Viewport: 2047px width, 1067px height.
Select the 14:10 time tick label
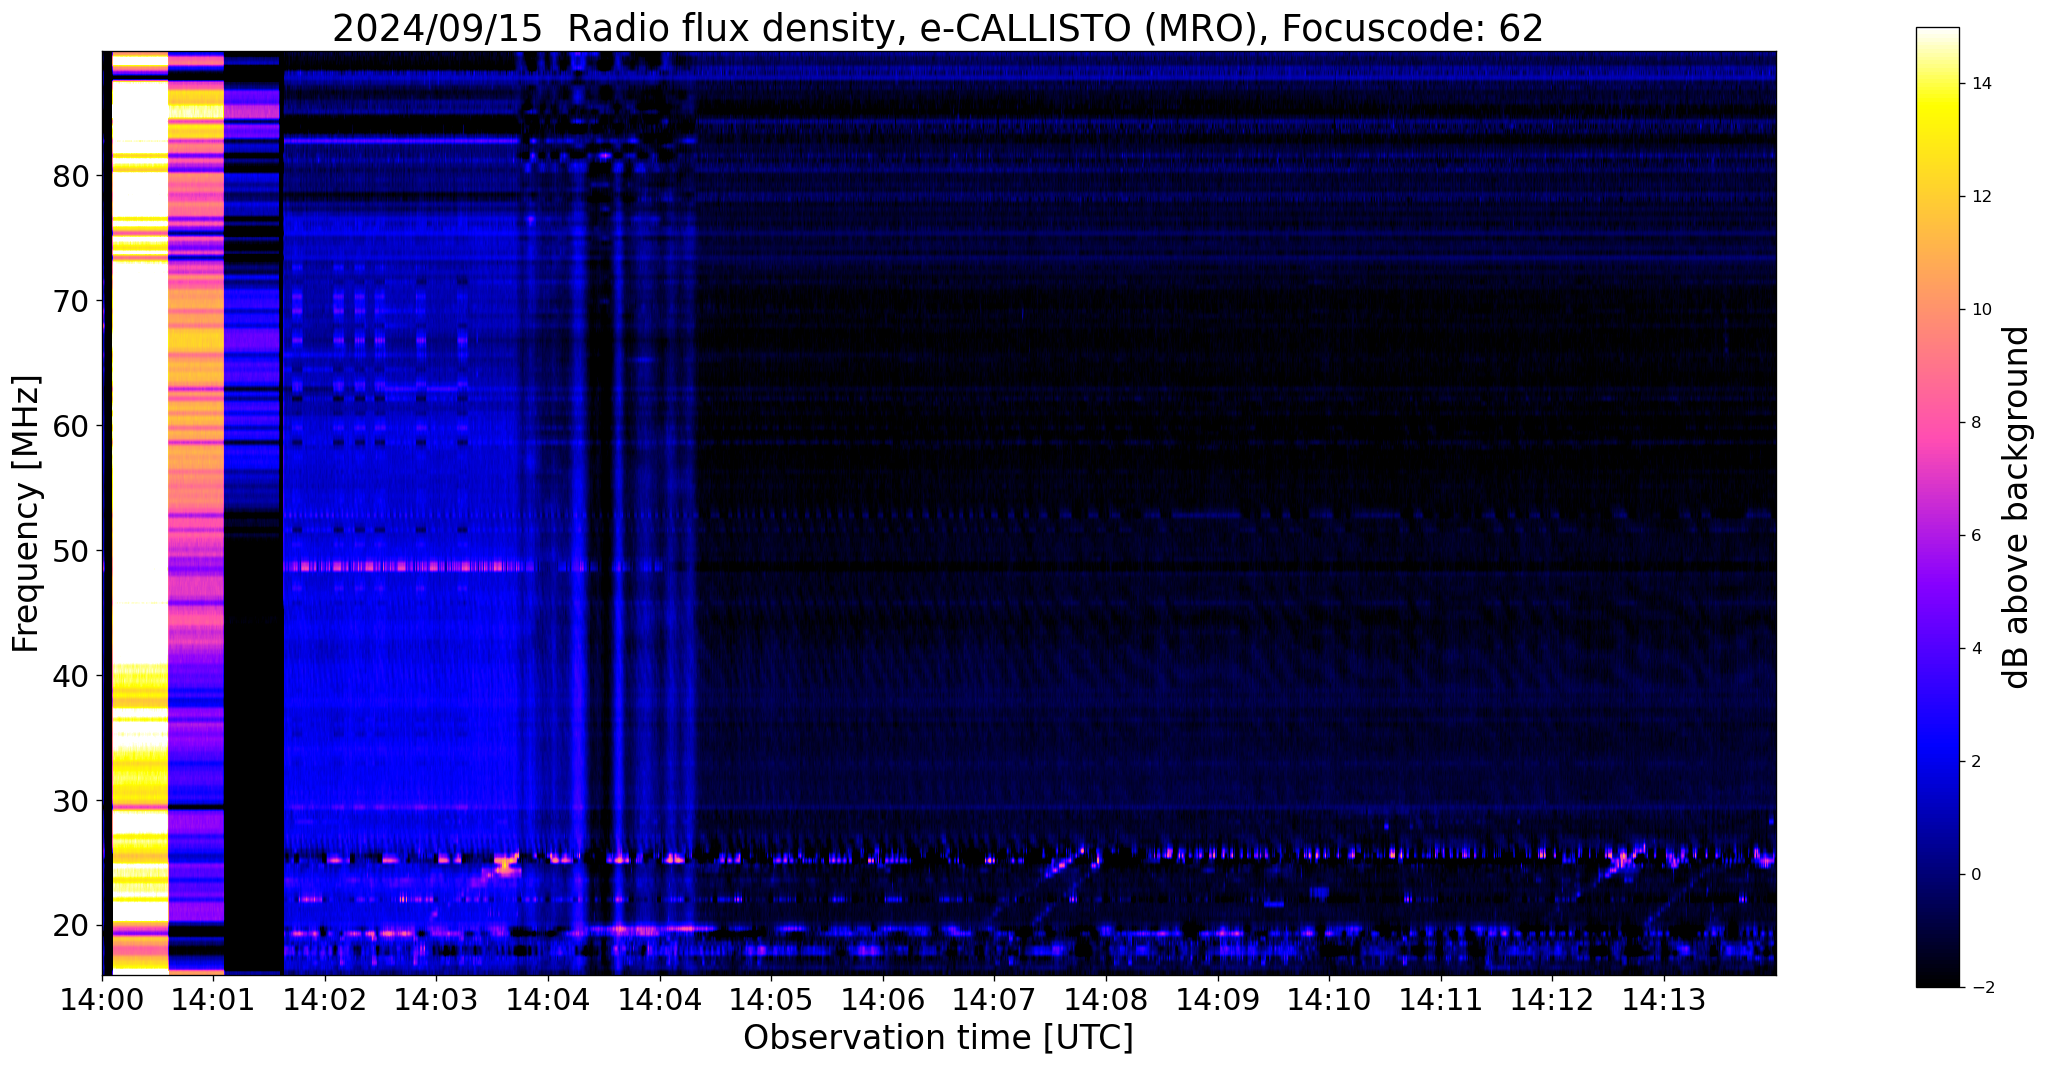pyautogui.click(x=1329, y=998)
